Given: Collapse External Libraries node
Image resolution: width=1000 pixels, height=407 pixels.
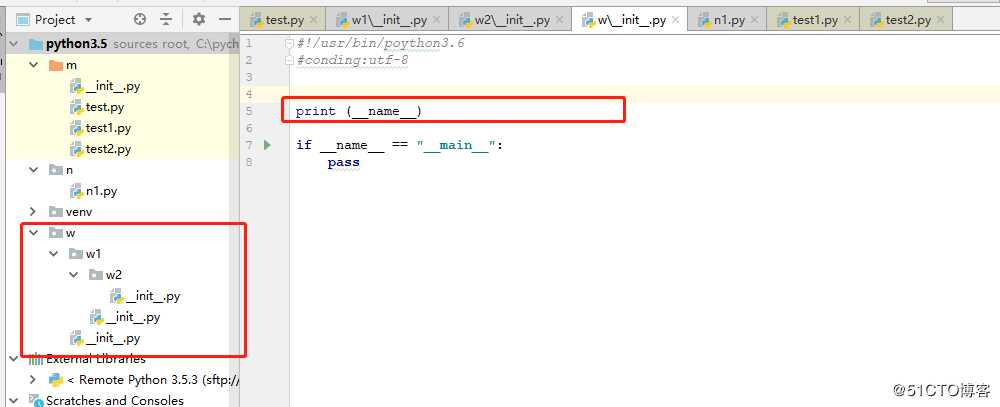Looking at the screenshot, I should 14,359.
